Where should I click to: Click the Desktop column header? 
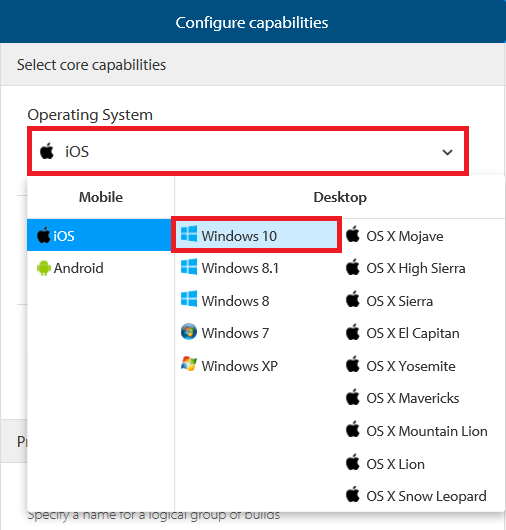[340, 197]
